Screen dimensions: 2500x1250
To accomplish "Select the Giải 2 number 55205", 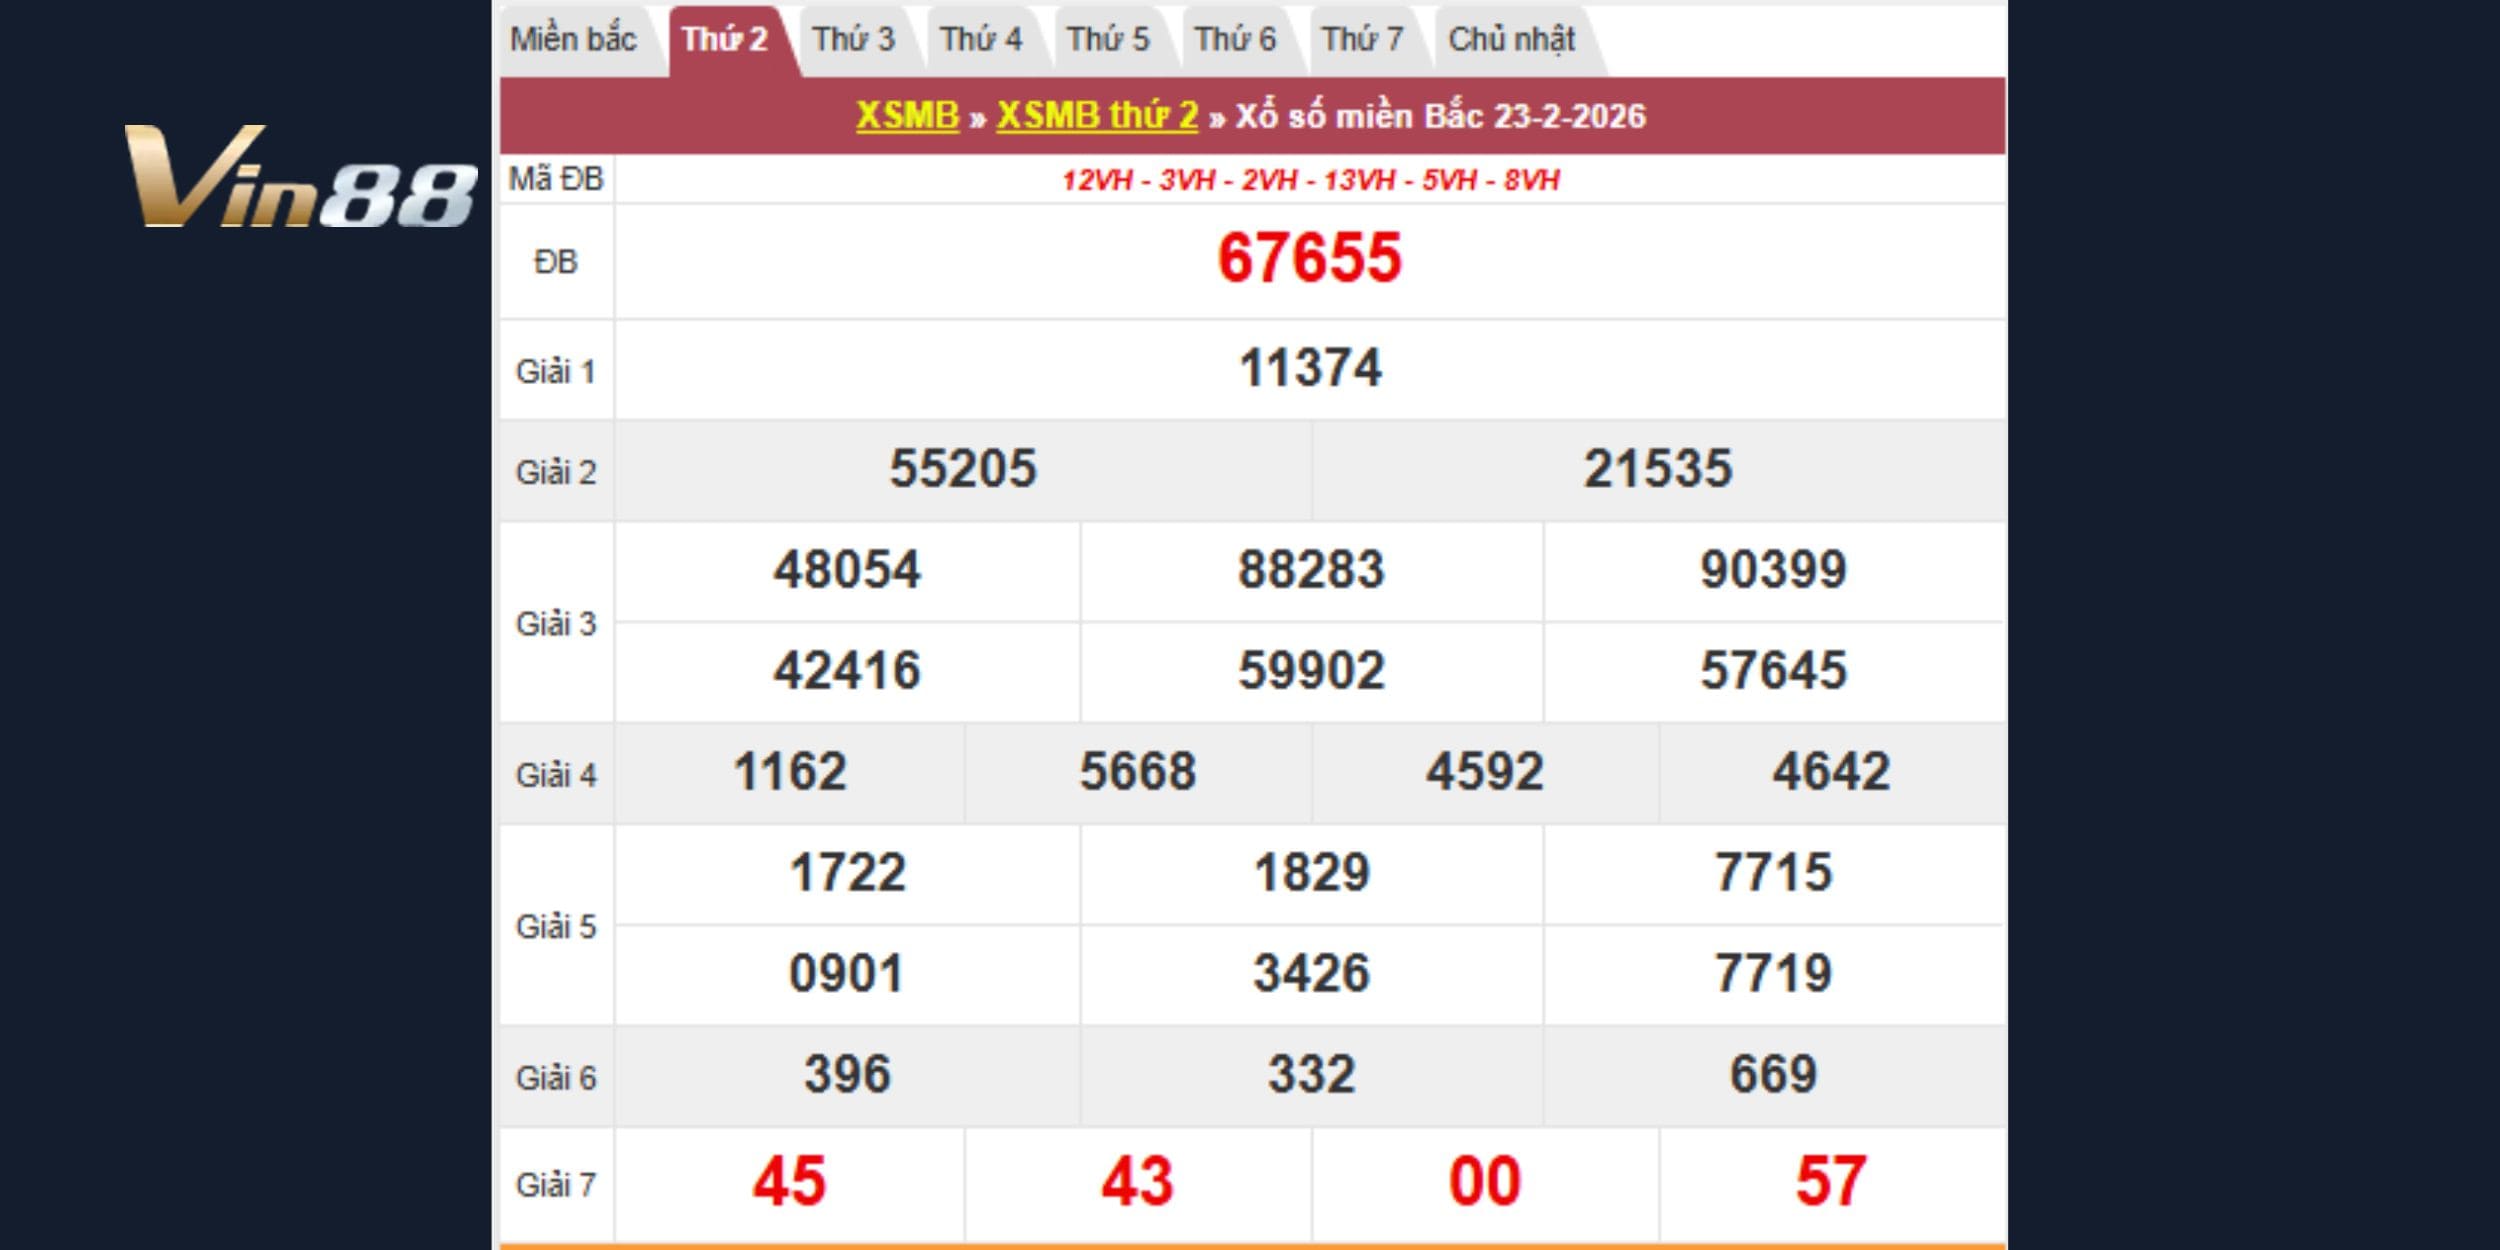I will tap(963, 469).
